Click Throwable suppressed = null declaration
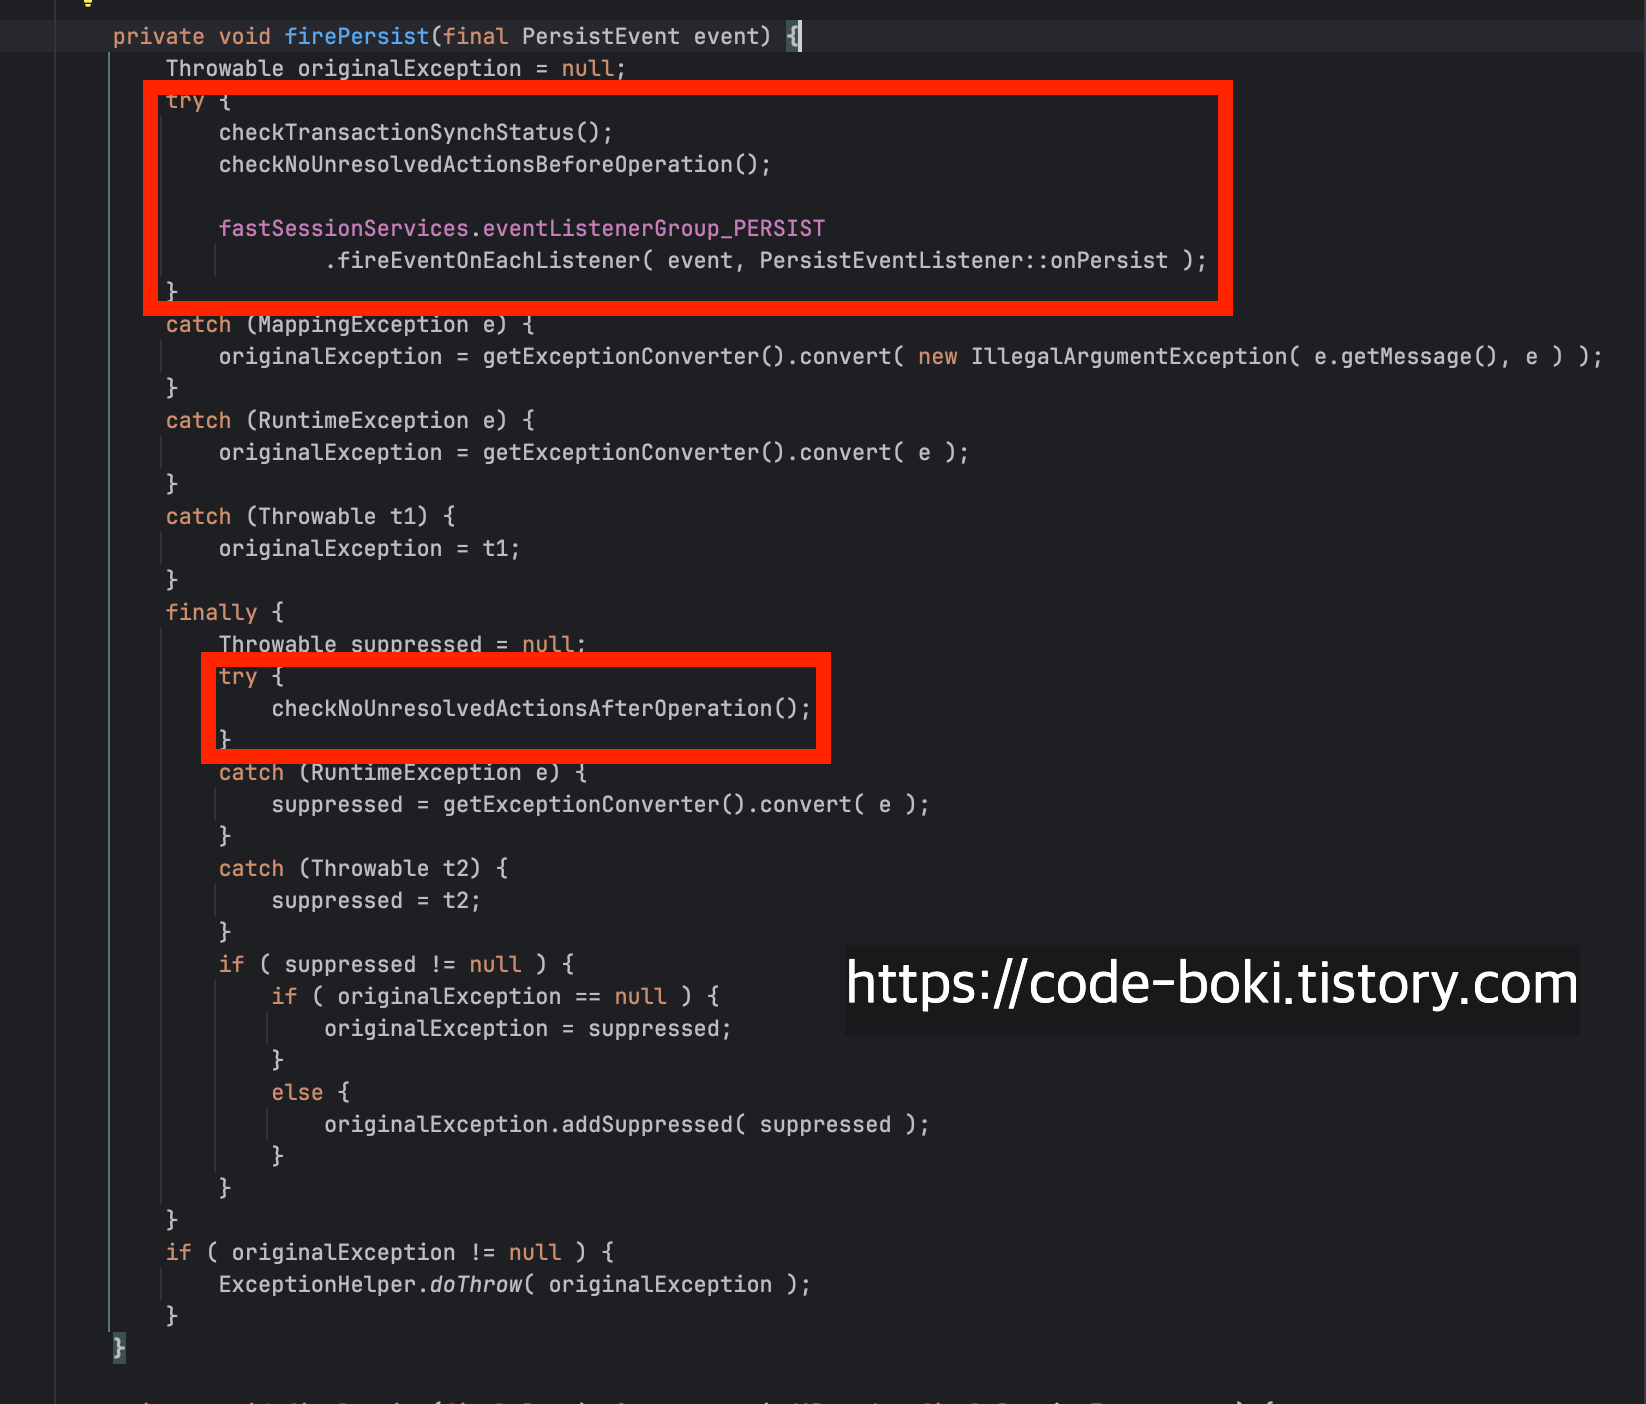Viewport: 1646px width, 1404px height. point(402,644)
